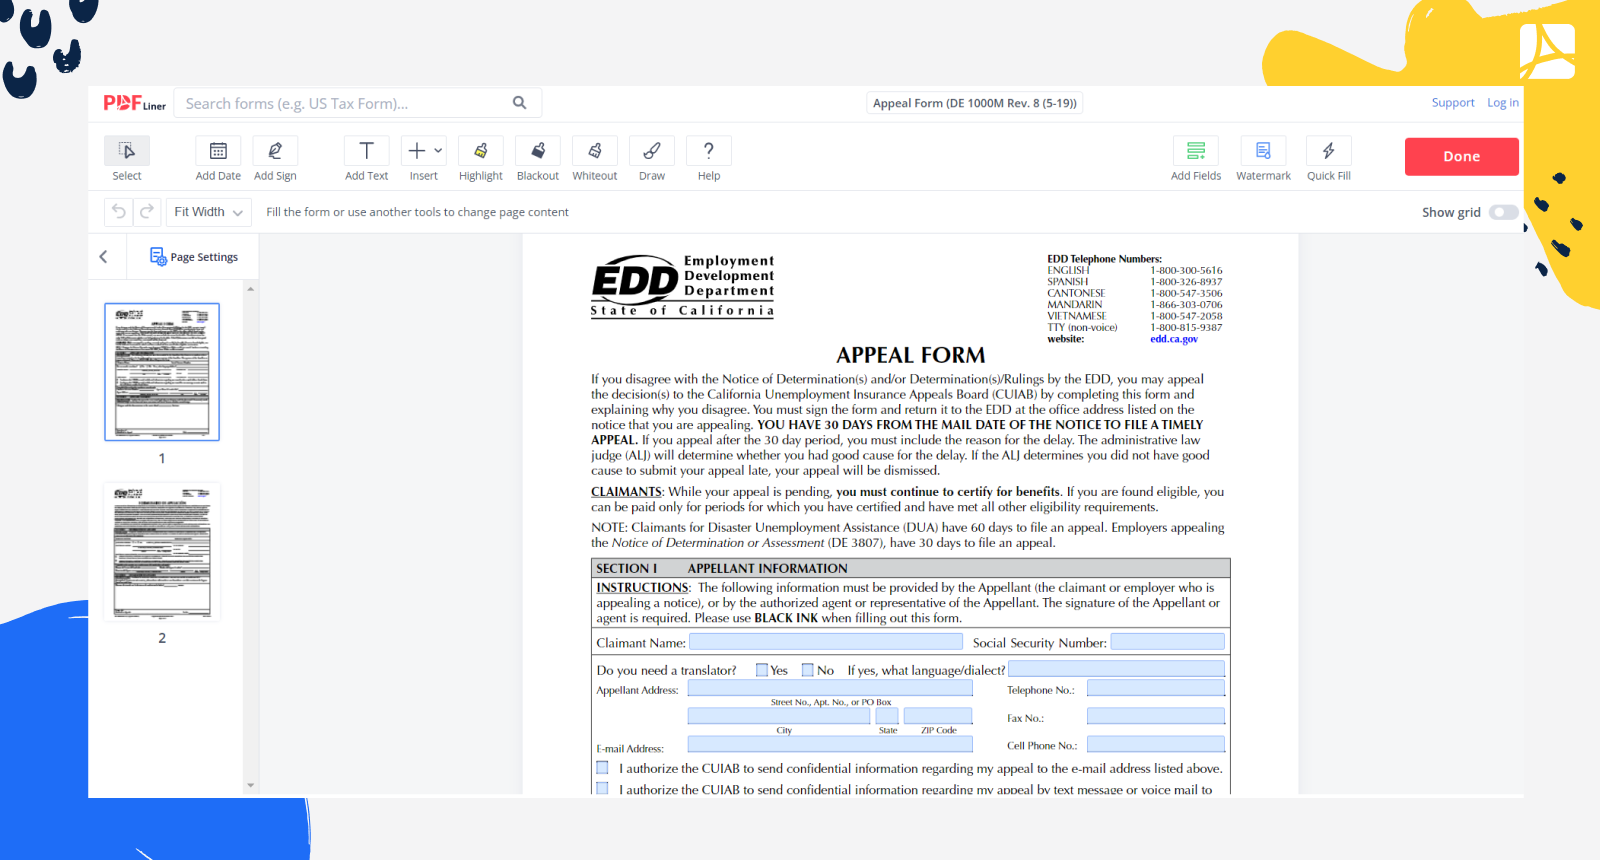Open the Watermark tool
This screenshot has height=860, width=1600.
tap(1263, 151)
